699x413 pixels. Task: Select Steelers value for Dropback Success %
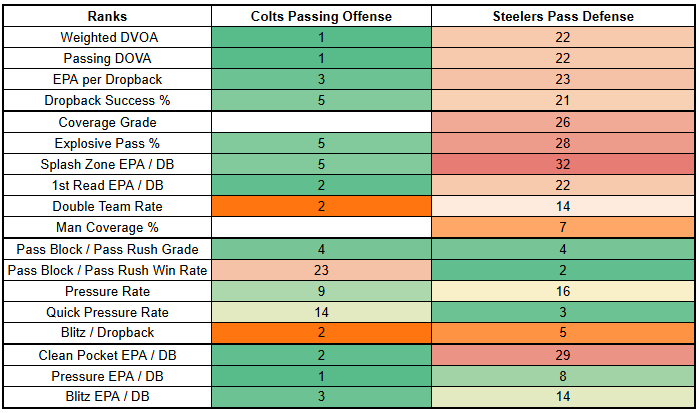coord(565,100)
